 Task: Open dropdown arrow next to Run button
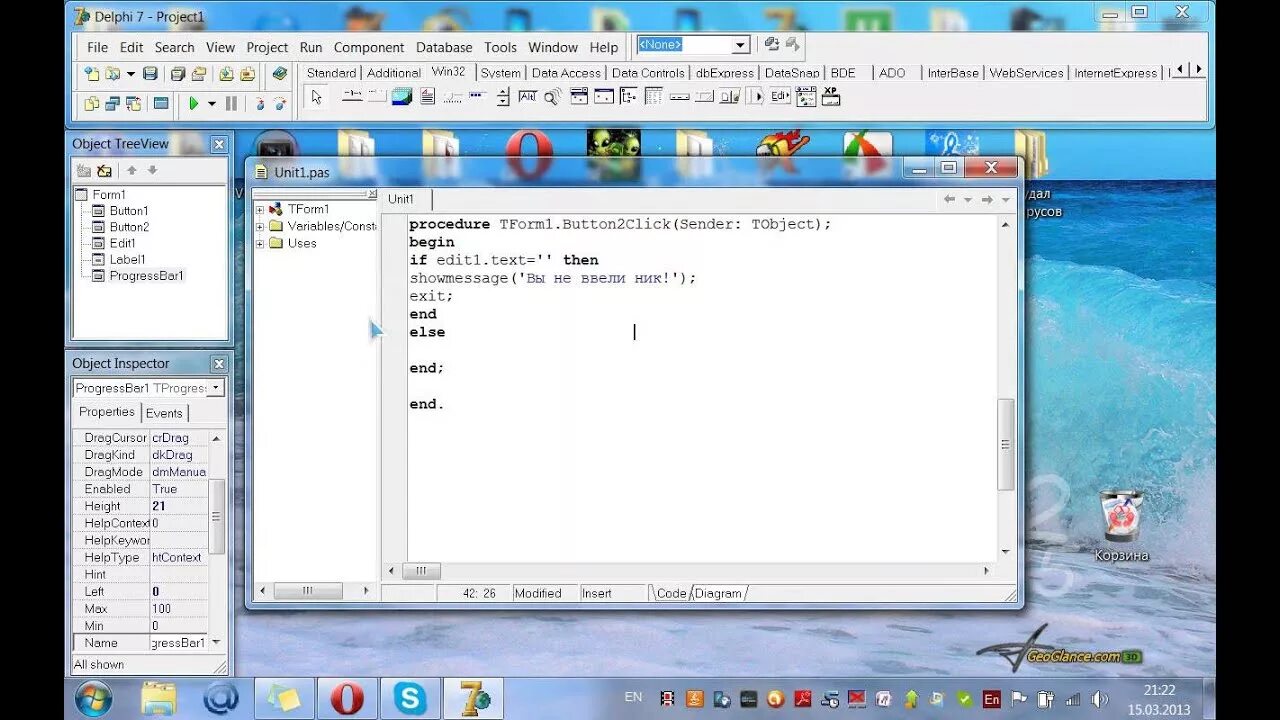click(x=212, y=103)
